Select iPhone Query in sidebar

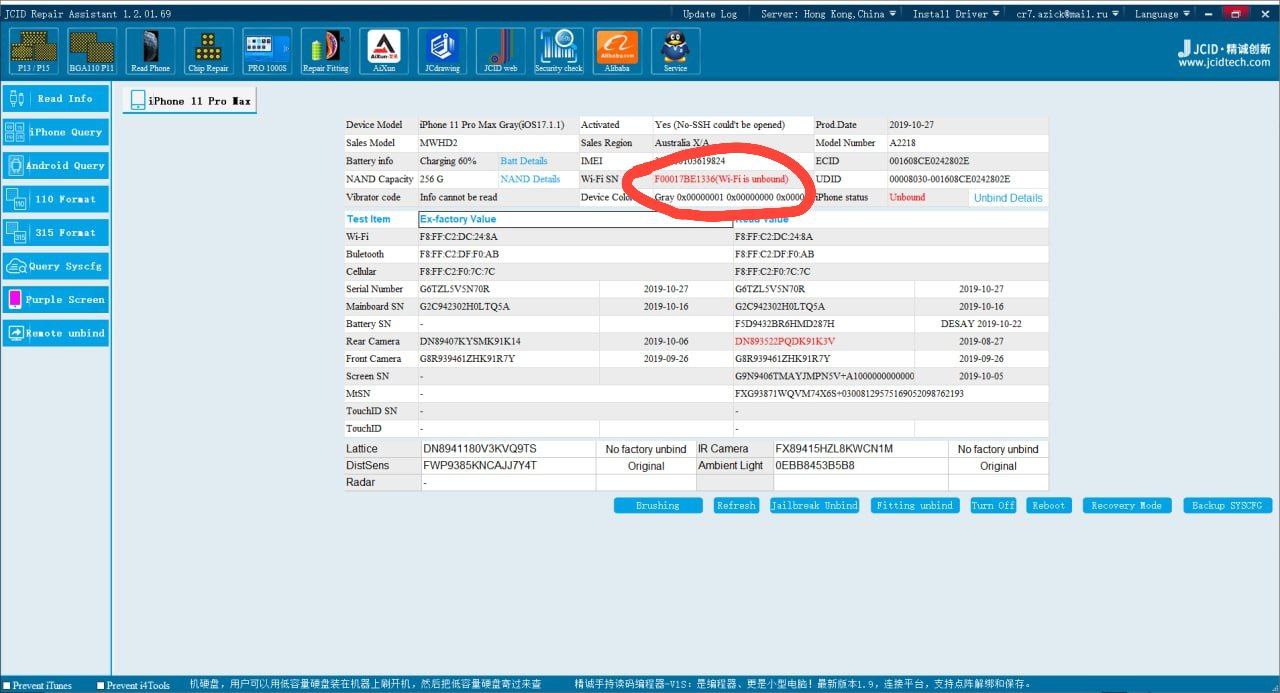point(56,132)
